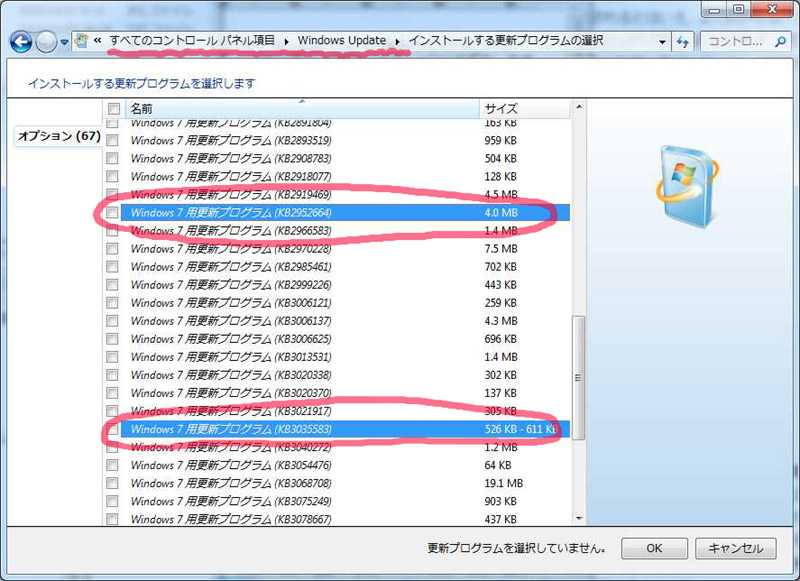This screenshot has height=581, width=800.
Task: Click the Back navigation arrow button
Action: pyautogui.click(x=20, y=42)
